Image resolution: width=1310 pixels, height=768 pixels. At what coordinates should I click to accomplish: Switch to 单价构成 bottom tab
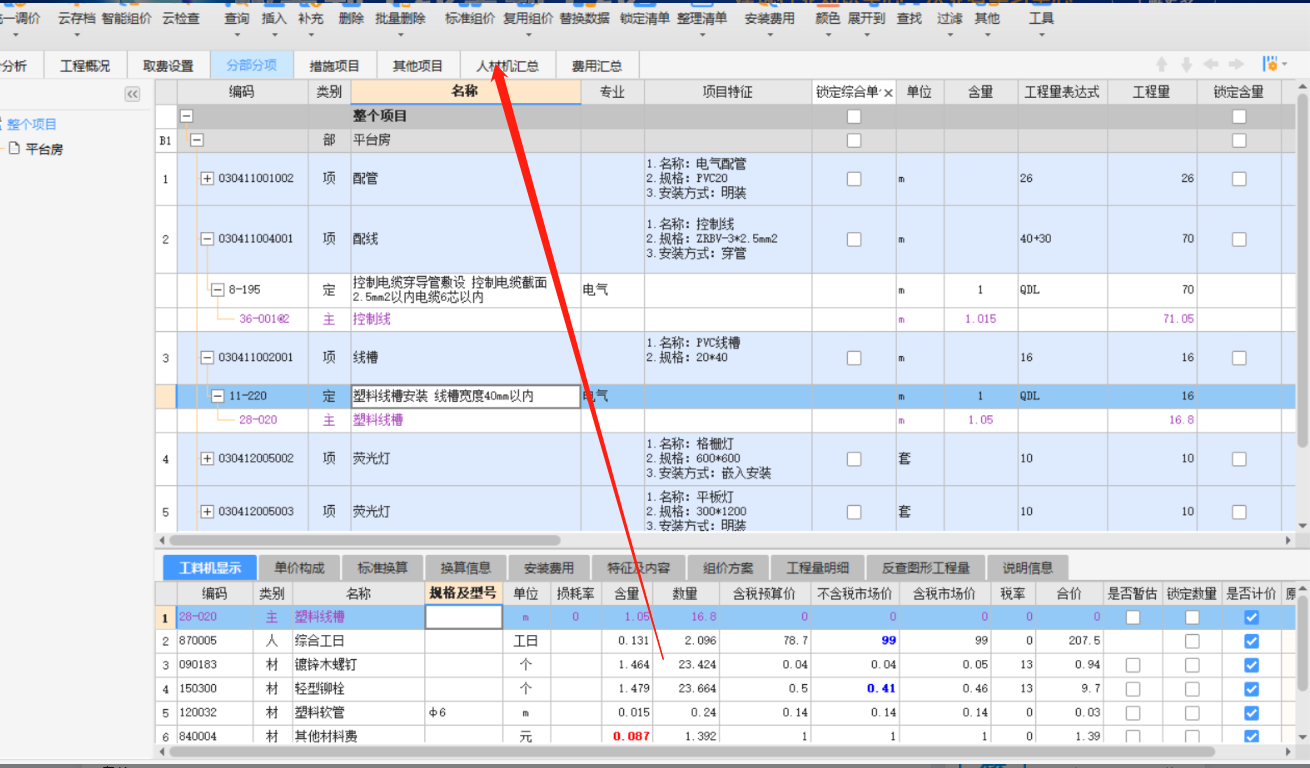tap(299, 568)
